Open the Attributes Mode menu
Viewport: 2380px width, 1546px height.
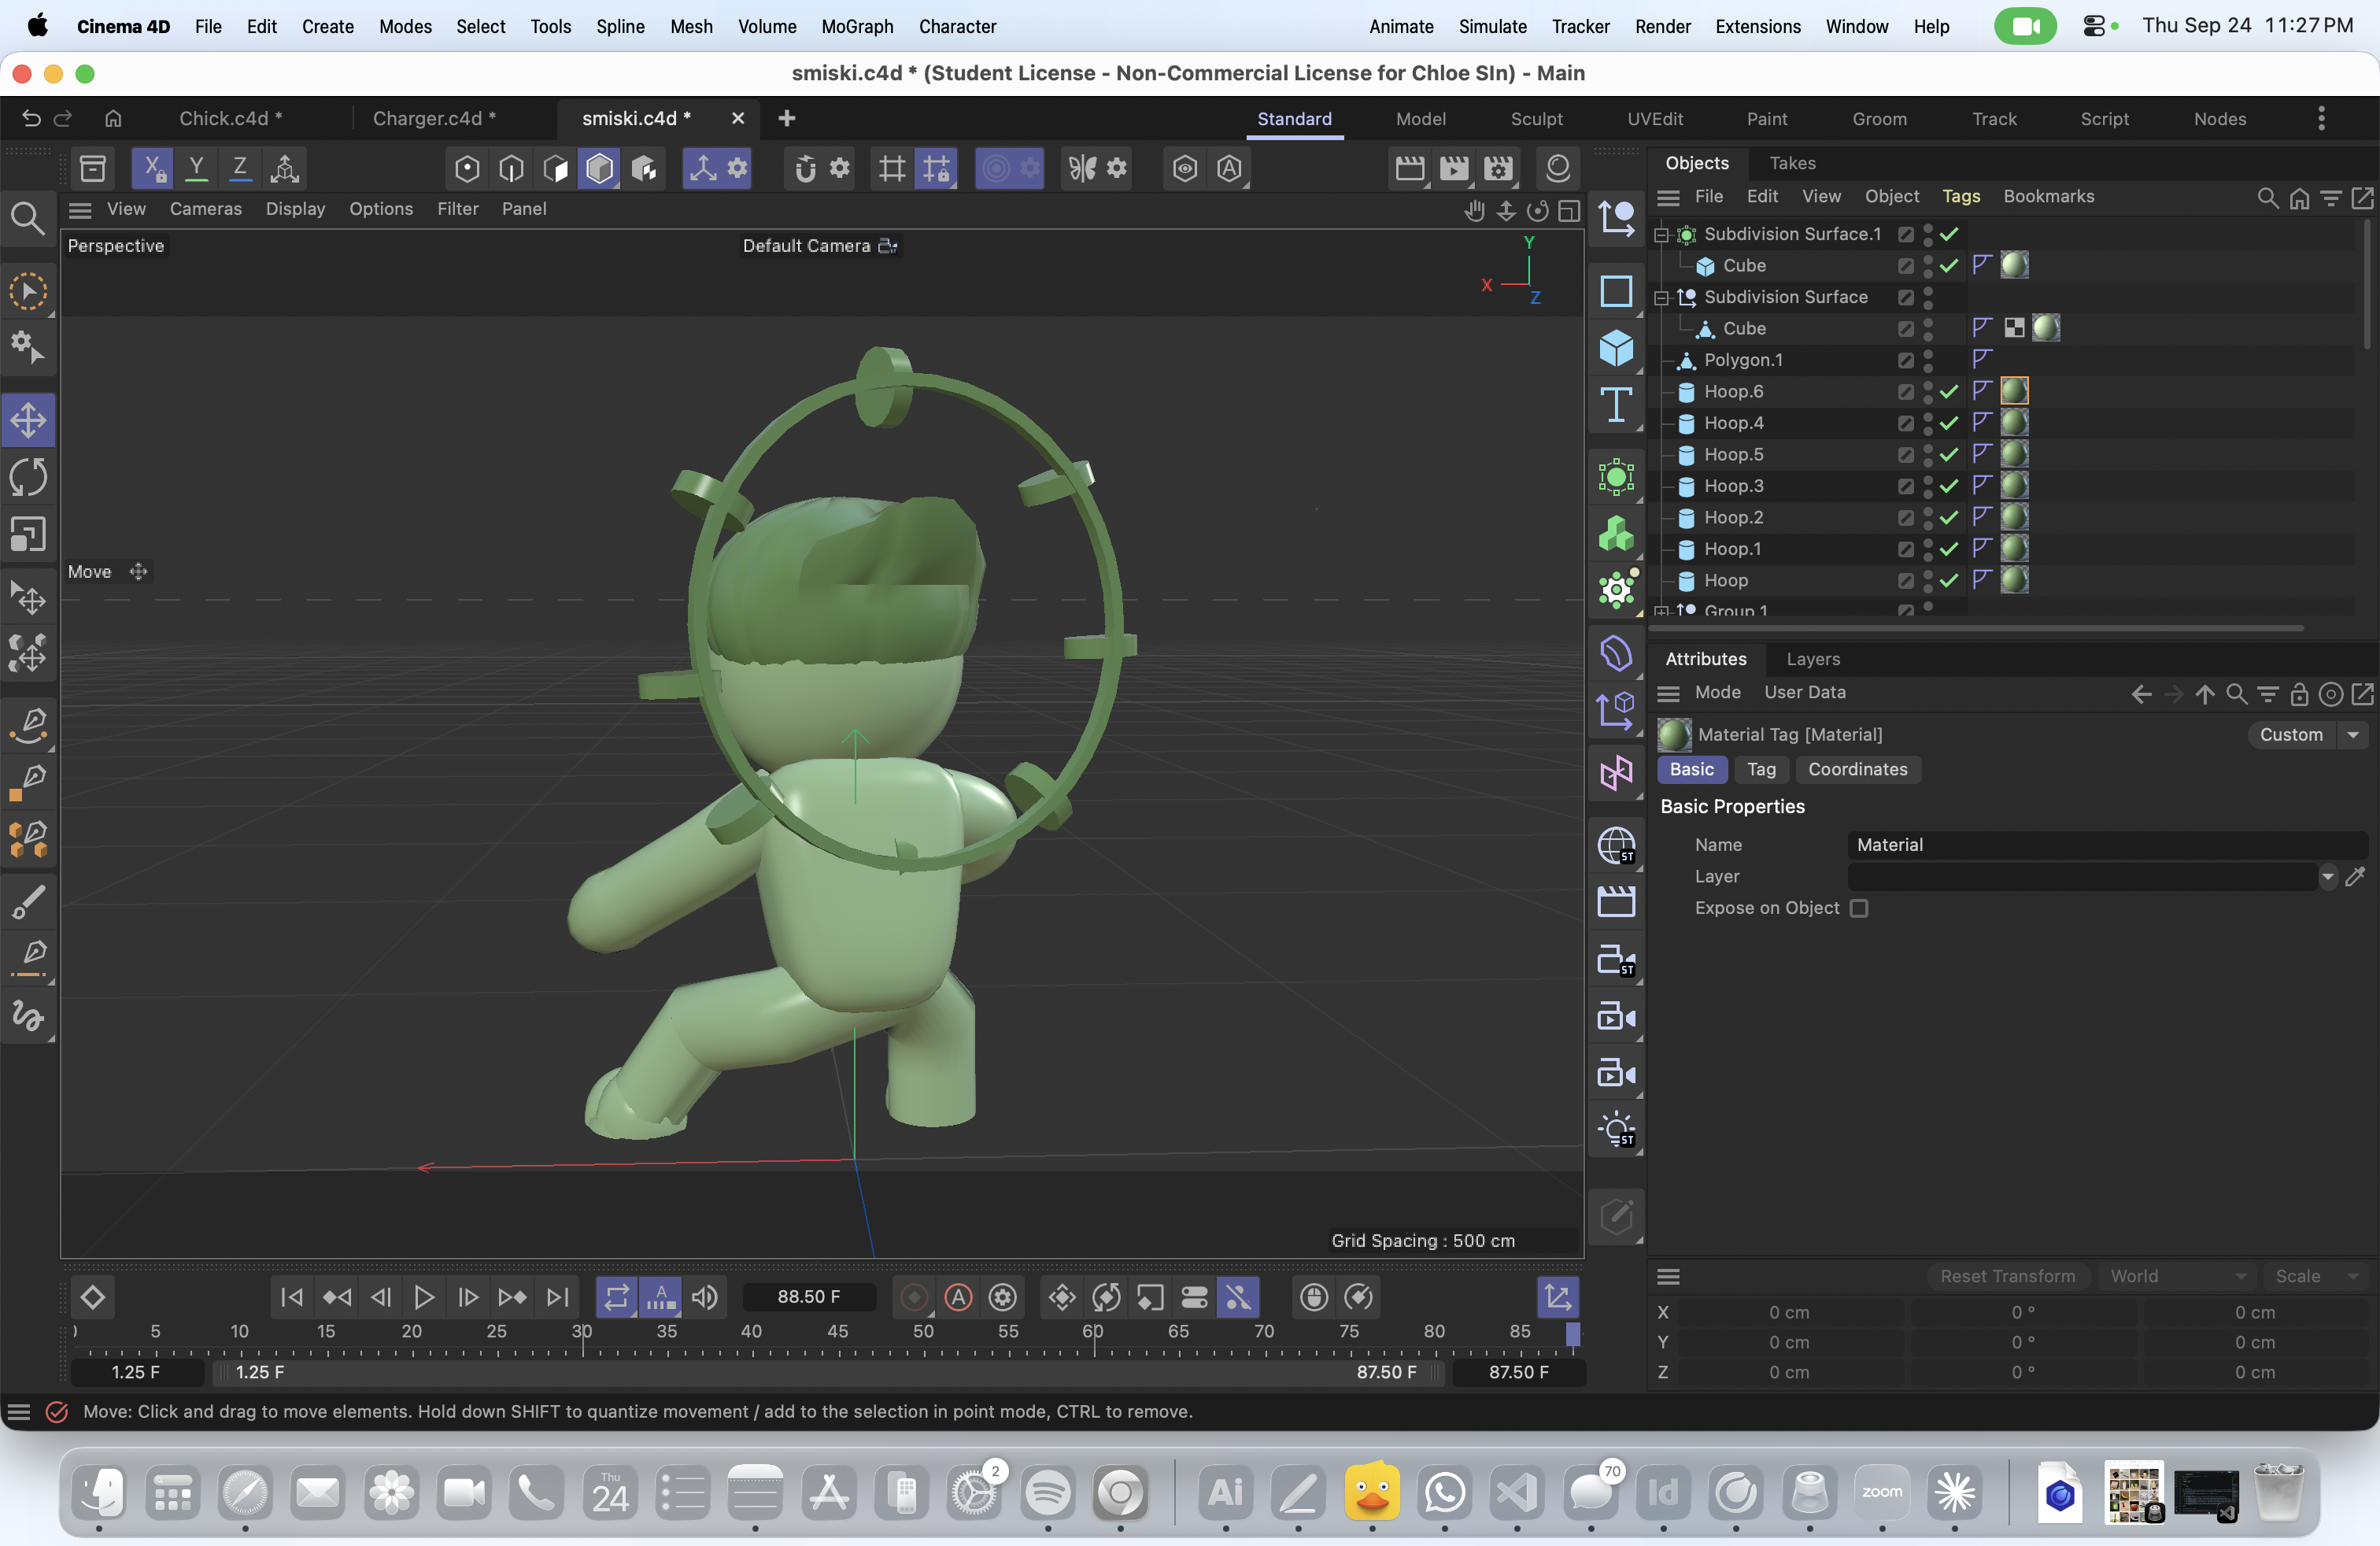click(x=1717, y=692)
